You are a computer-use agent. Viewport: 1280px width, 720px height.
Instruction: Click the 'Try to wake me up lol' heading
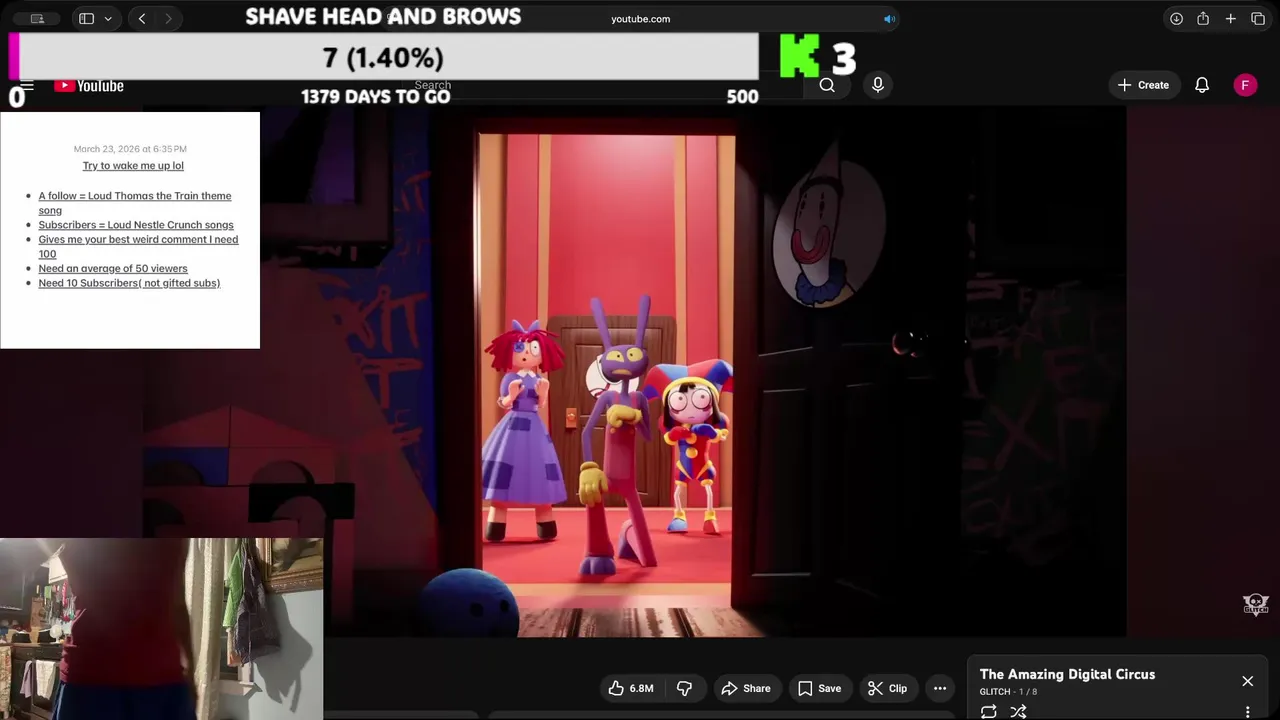pos(133,166)
